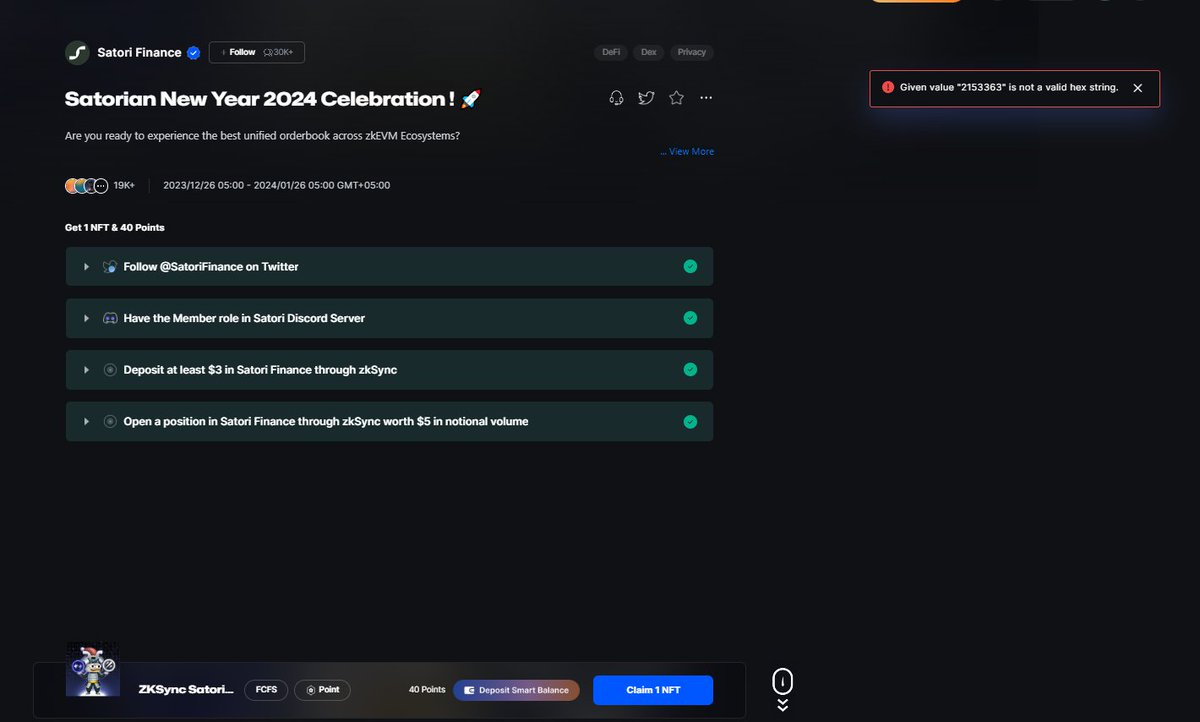Image resolution: width=1200 pixels, height=722 pixels.
Task: Favorite the campaign with star icon
Action: (677, 97)
